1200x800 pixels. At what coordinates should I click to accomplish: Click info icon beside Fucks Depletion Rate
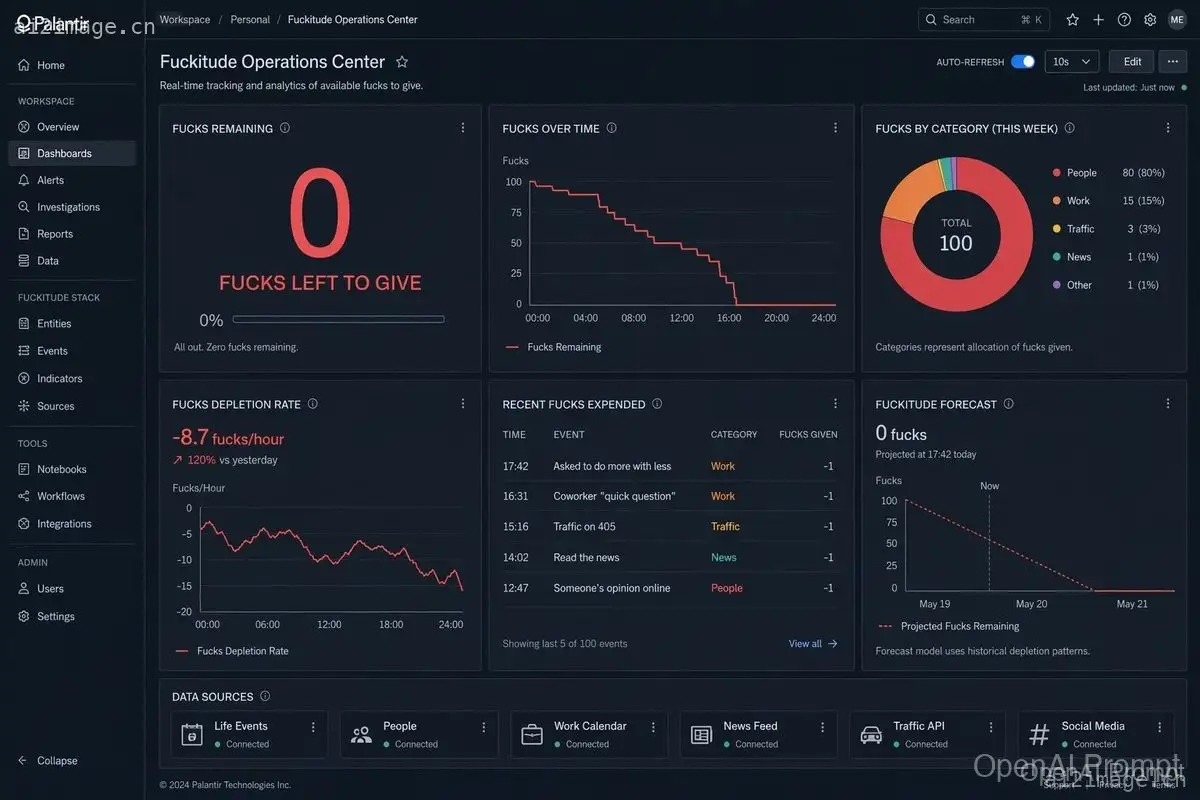[313, 404]
